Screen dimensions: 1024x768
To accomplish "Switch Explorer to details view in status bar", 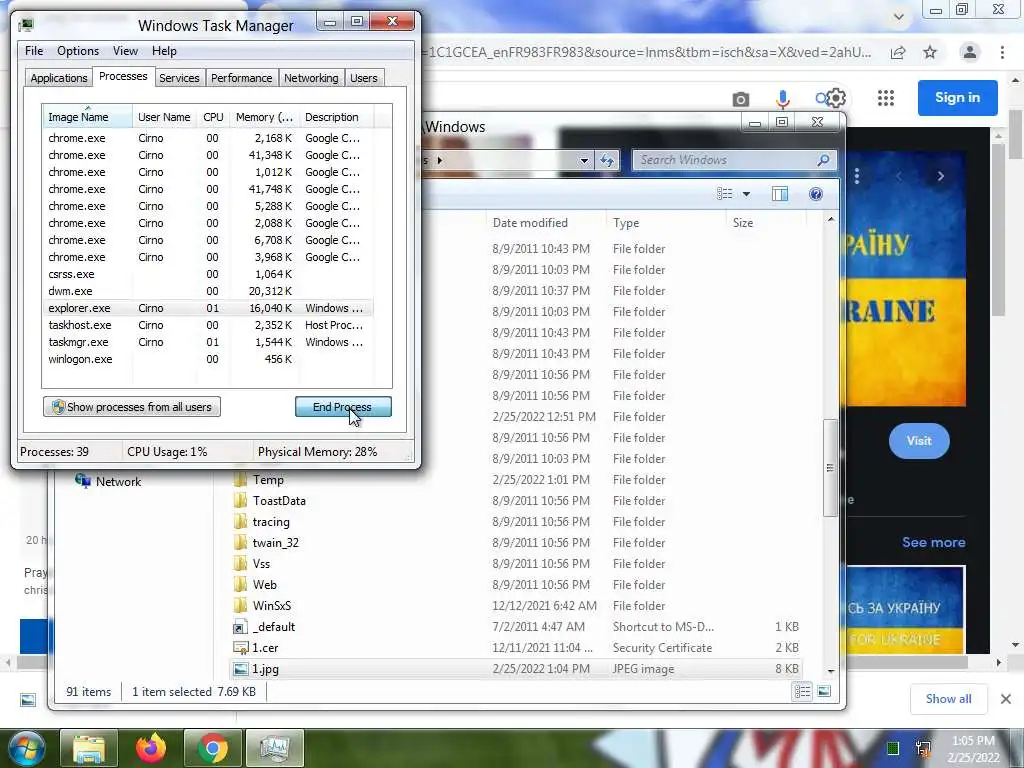I will pyautogui.click(x=803, y=692).
